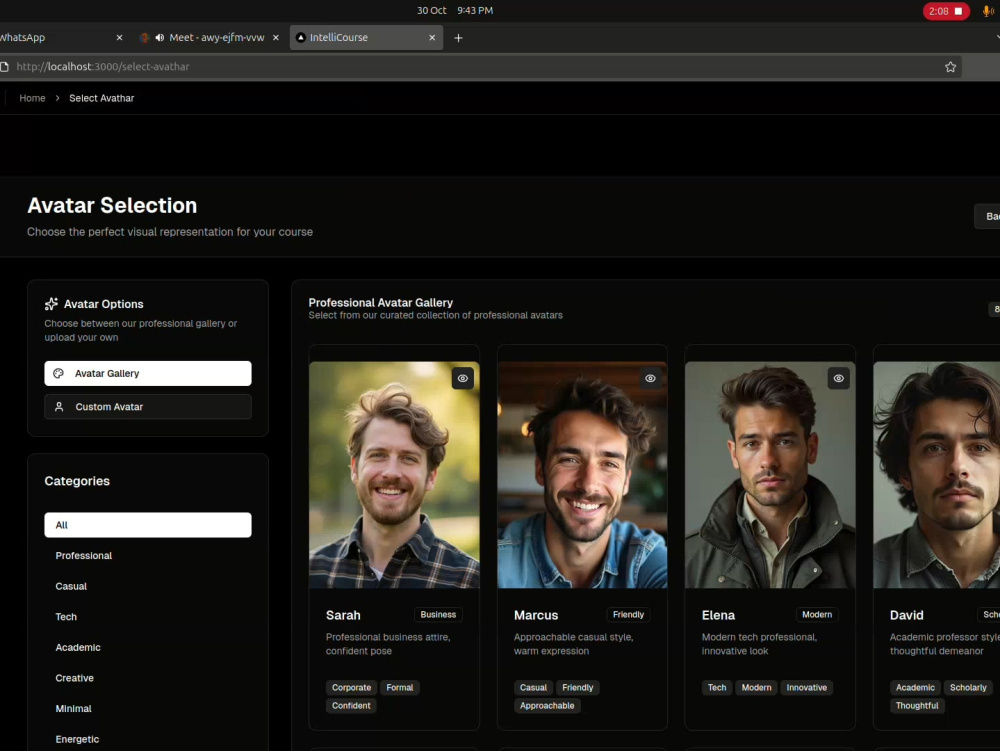Close the IntelliCourse tab
The height and width of the screenshot is (751, 1000).
click(x=432, y=38)
